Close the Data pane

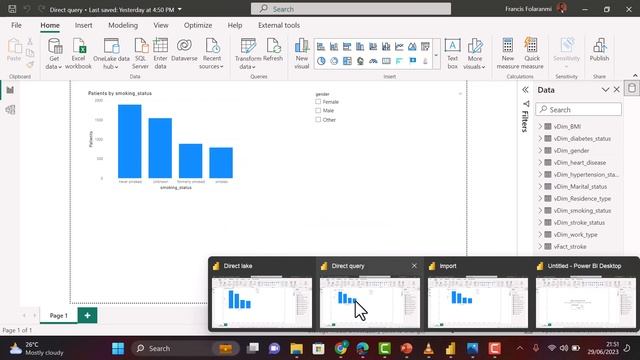[617, 90]
